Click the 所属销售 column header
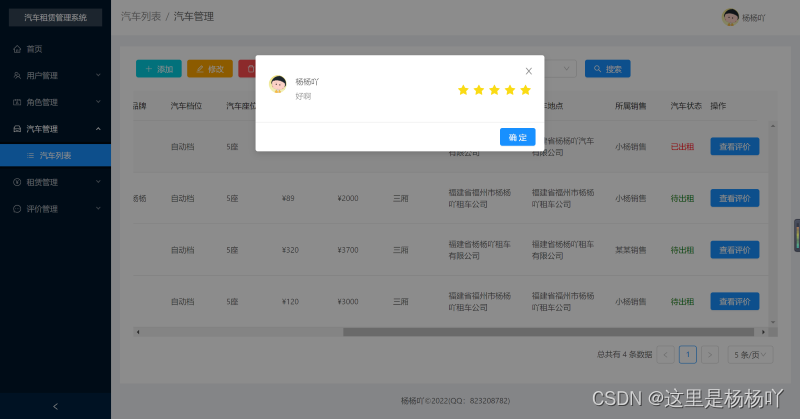This screenshot has width=800, height=419. click(631, 106)
